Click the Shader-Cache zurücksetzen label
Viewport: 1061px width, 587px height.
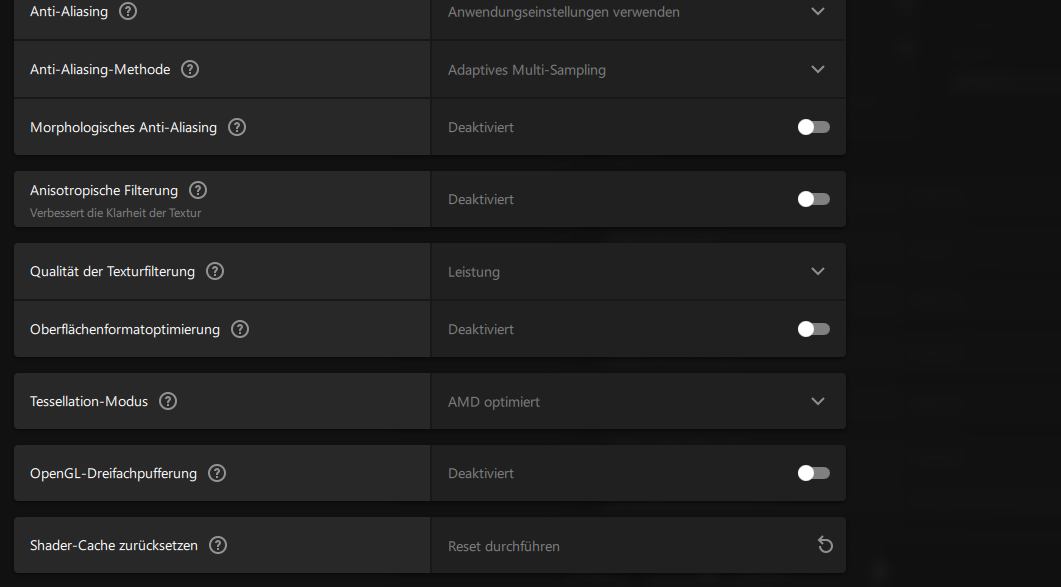coord(114,545)
